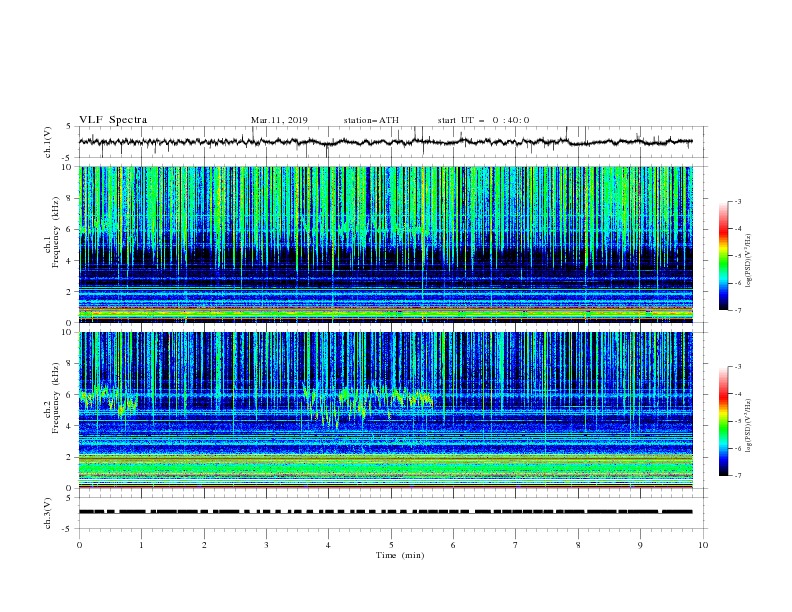Click the 'station=ATH' label
792x612 pixels.
pos(371,120)
